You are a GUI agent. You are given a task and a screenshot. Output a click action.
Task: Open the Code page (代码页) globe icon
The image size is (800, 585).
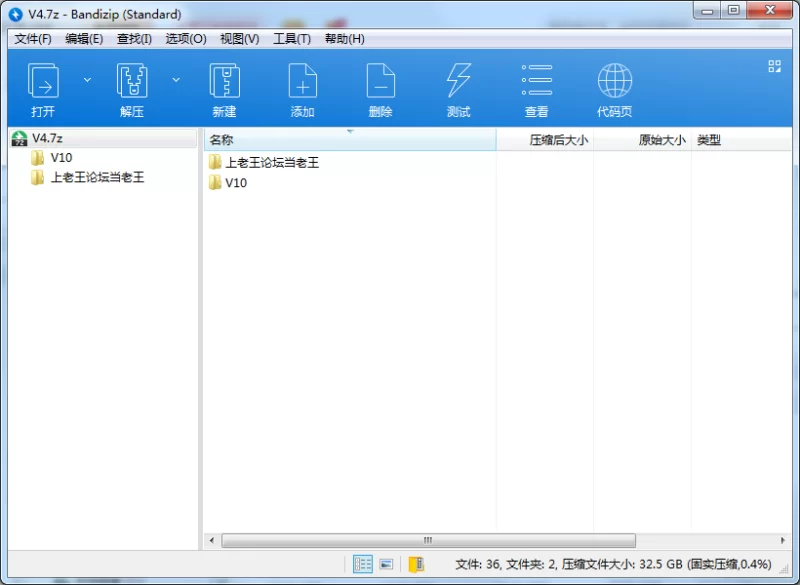pyautogui.click(x=615, y=81)
